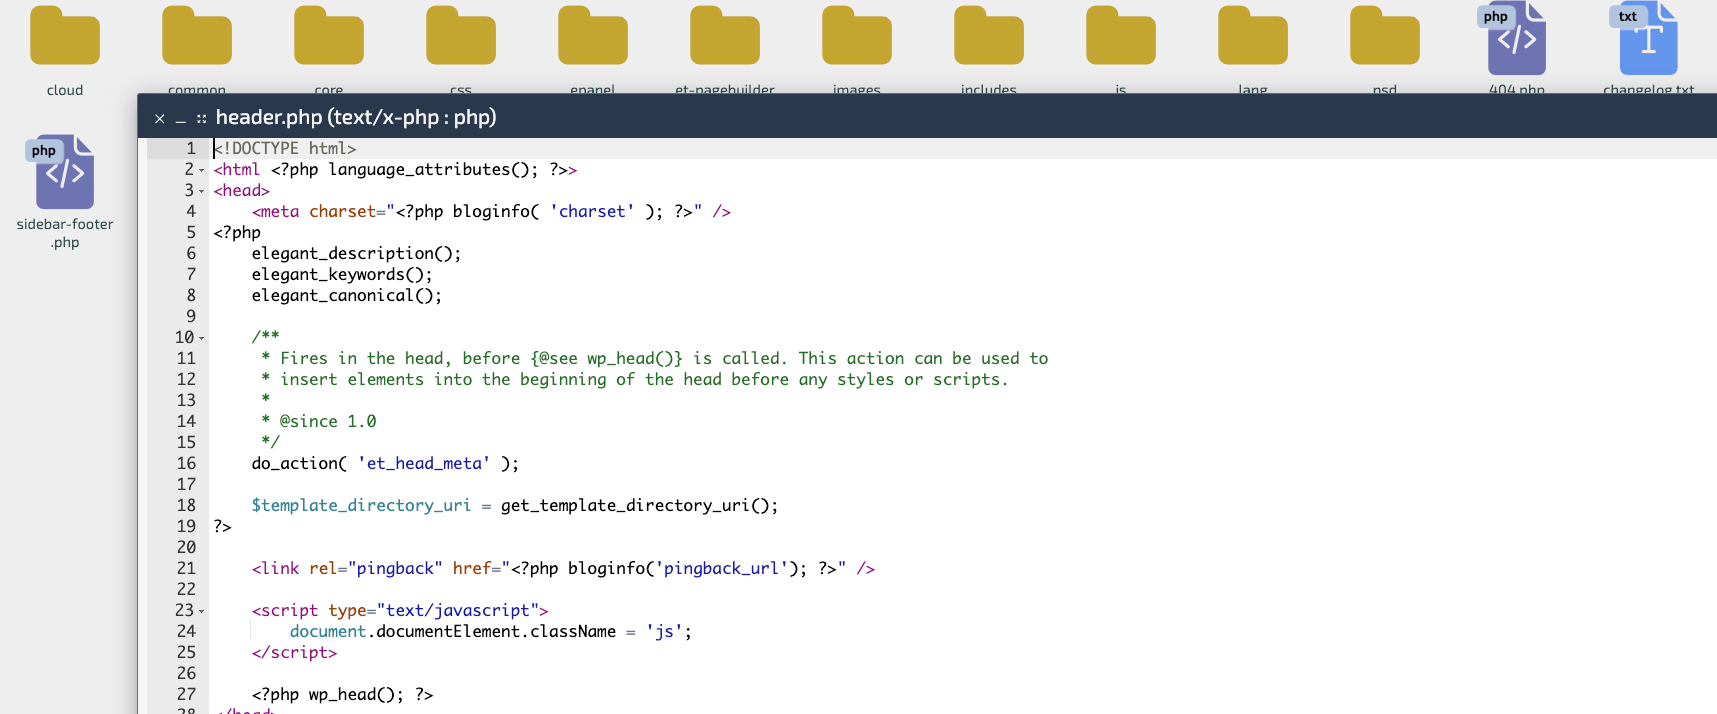This screenshot has height=714, width=1717.
Task: Open the cloud folder
Action: click(65, 36)
